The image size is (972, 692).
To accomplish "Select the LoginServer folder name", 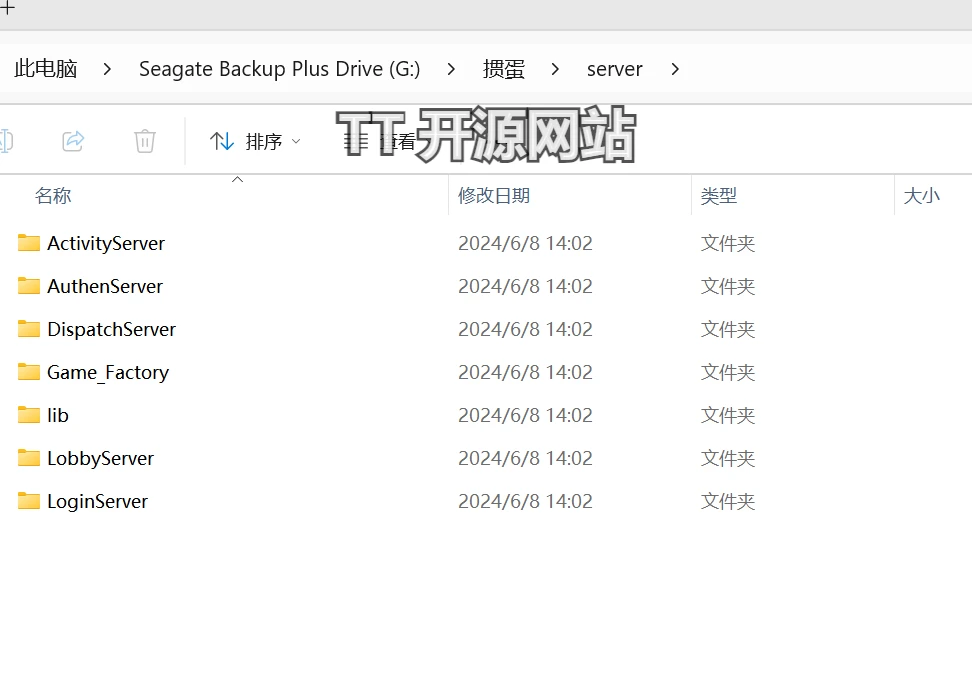I will [x=97, y=501].
